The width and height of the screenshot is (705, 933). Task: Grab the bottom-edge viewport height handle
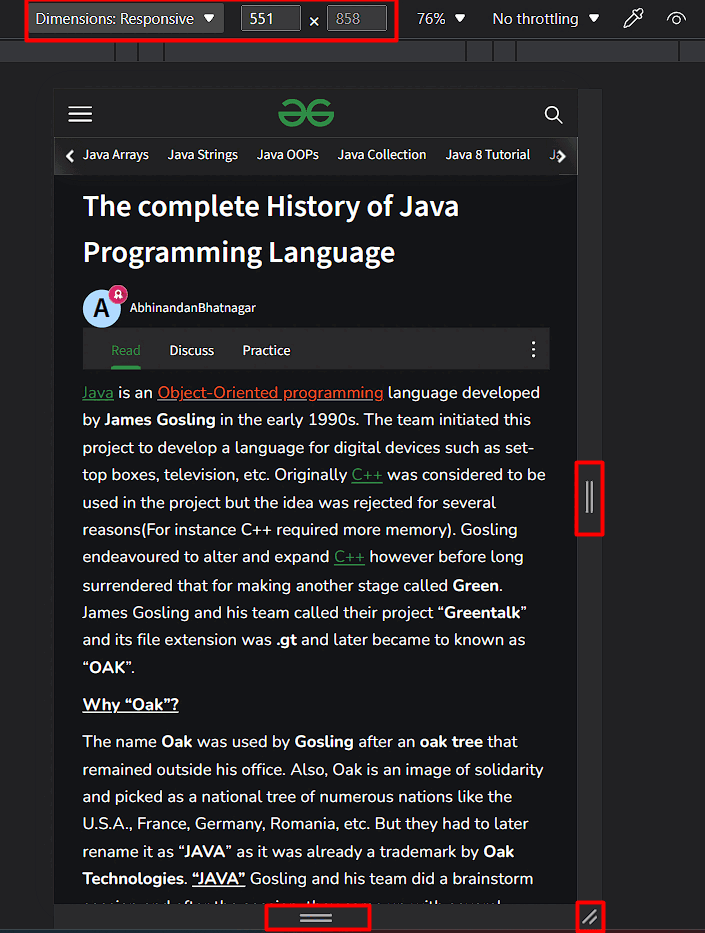point(316,918)
